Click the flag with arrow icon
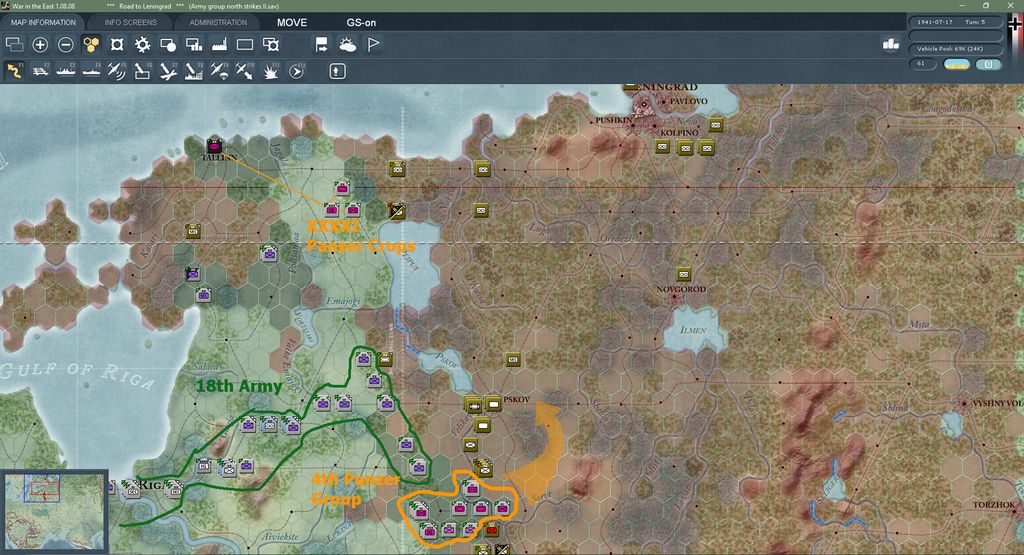 click(321, 44)
